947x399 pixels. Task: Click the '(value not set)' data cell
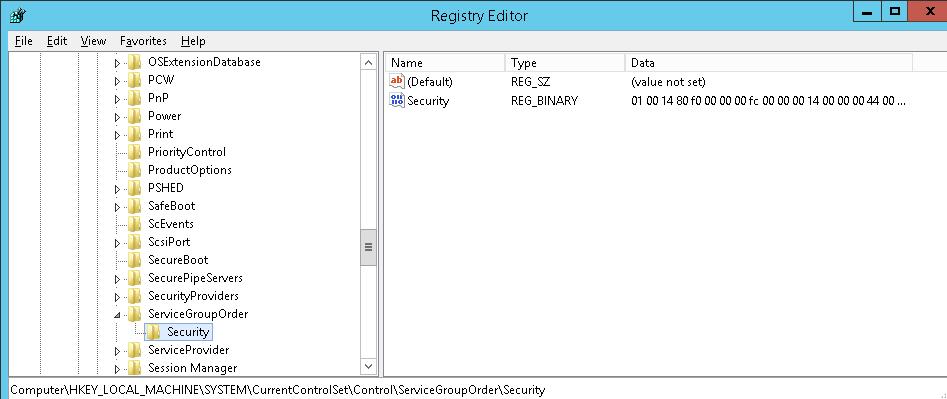pos(668,82)
